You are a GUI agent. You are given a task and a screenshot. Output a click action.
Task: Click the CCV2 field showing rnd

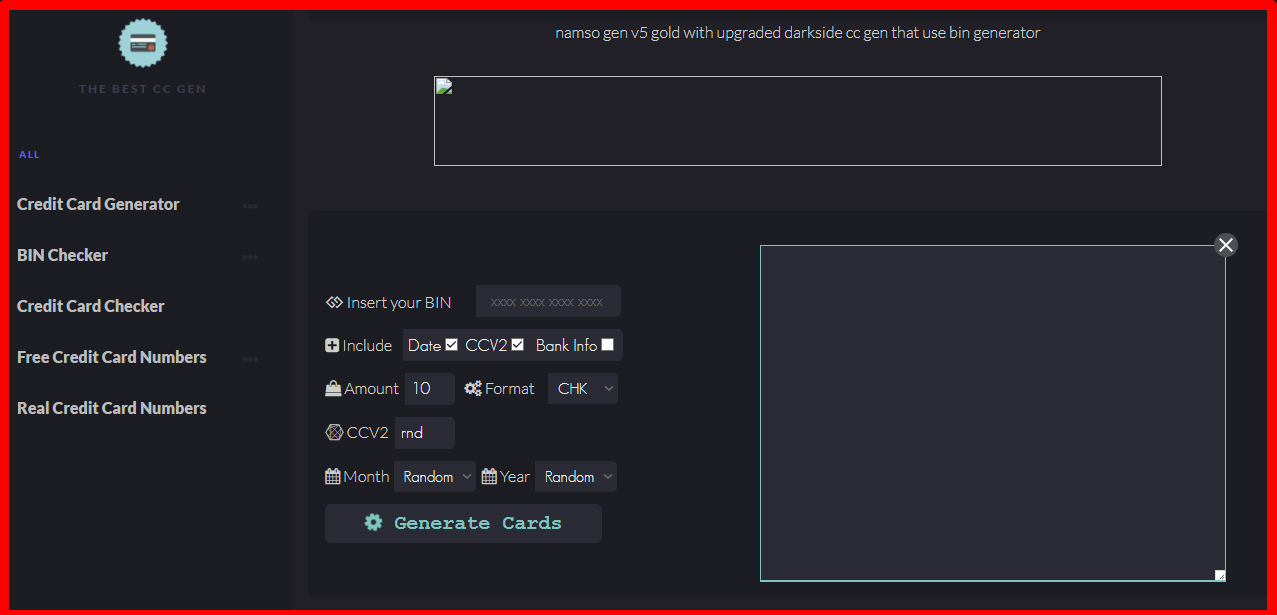425,433
